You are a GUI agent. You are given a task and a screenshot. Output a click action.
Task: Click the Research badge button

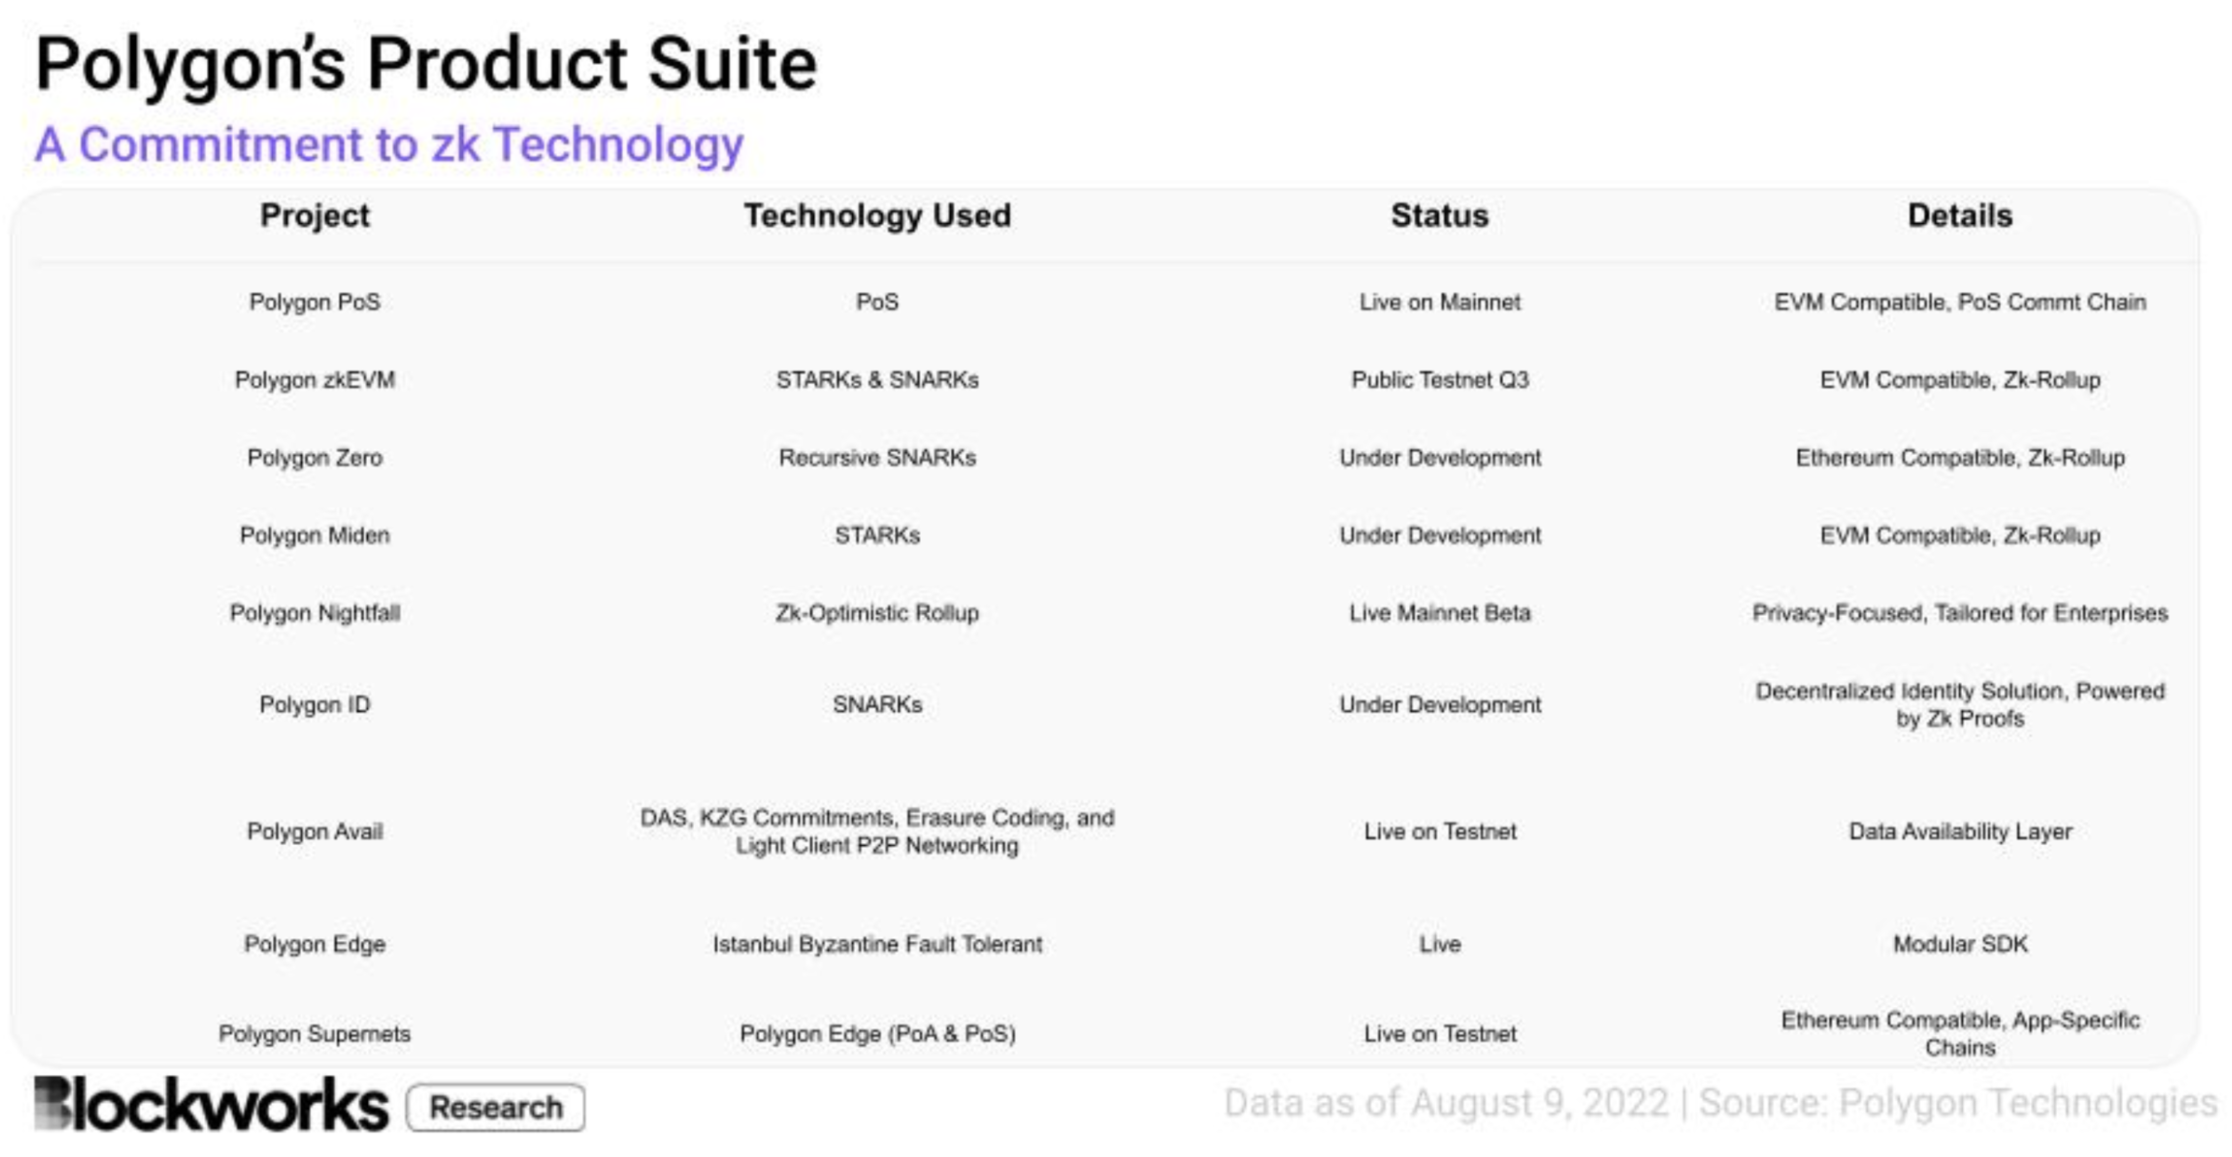coord(496,1107)
